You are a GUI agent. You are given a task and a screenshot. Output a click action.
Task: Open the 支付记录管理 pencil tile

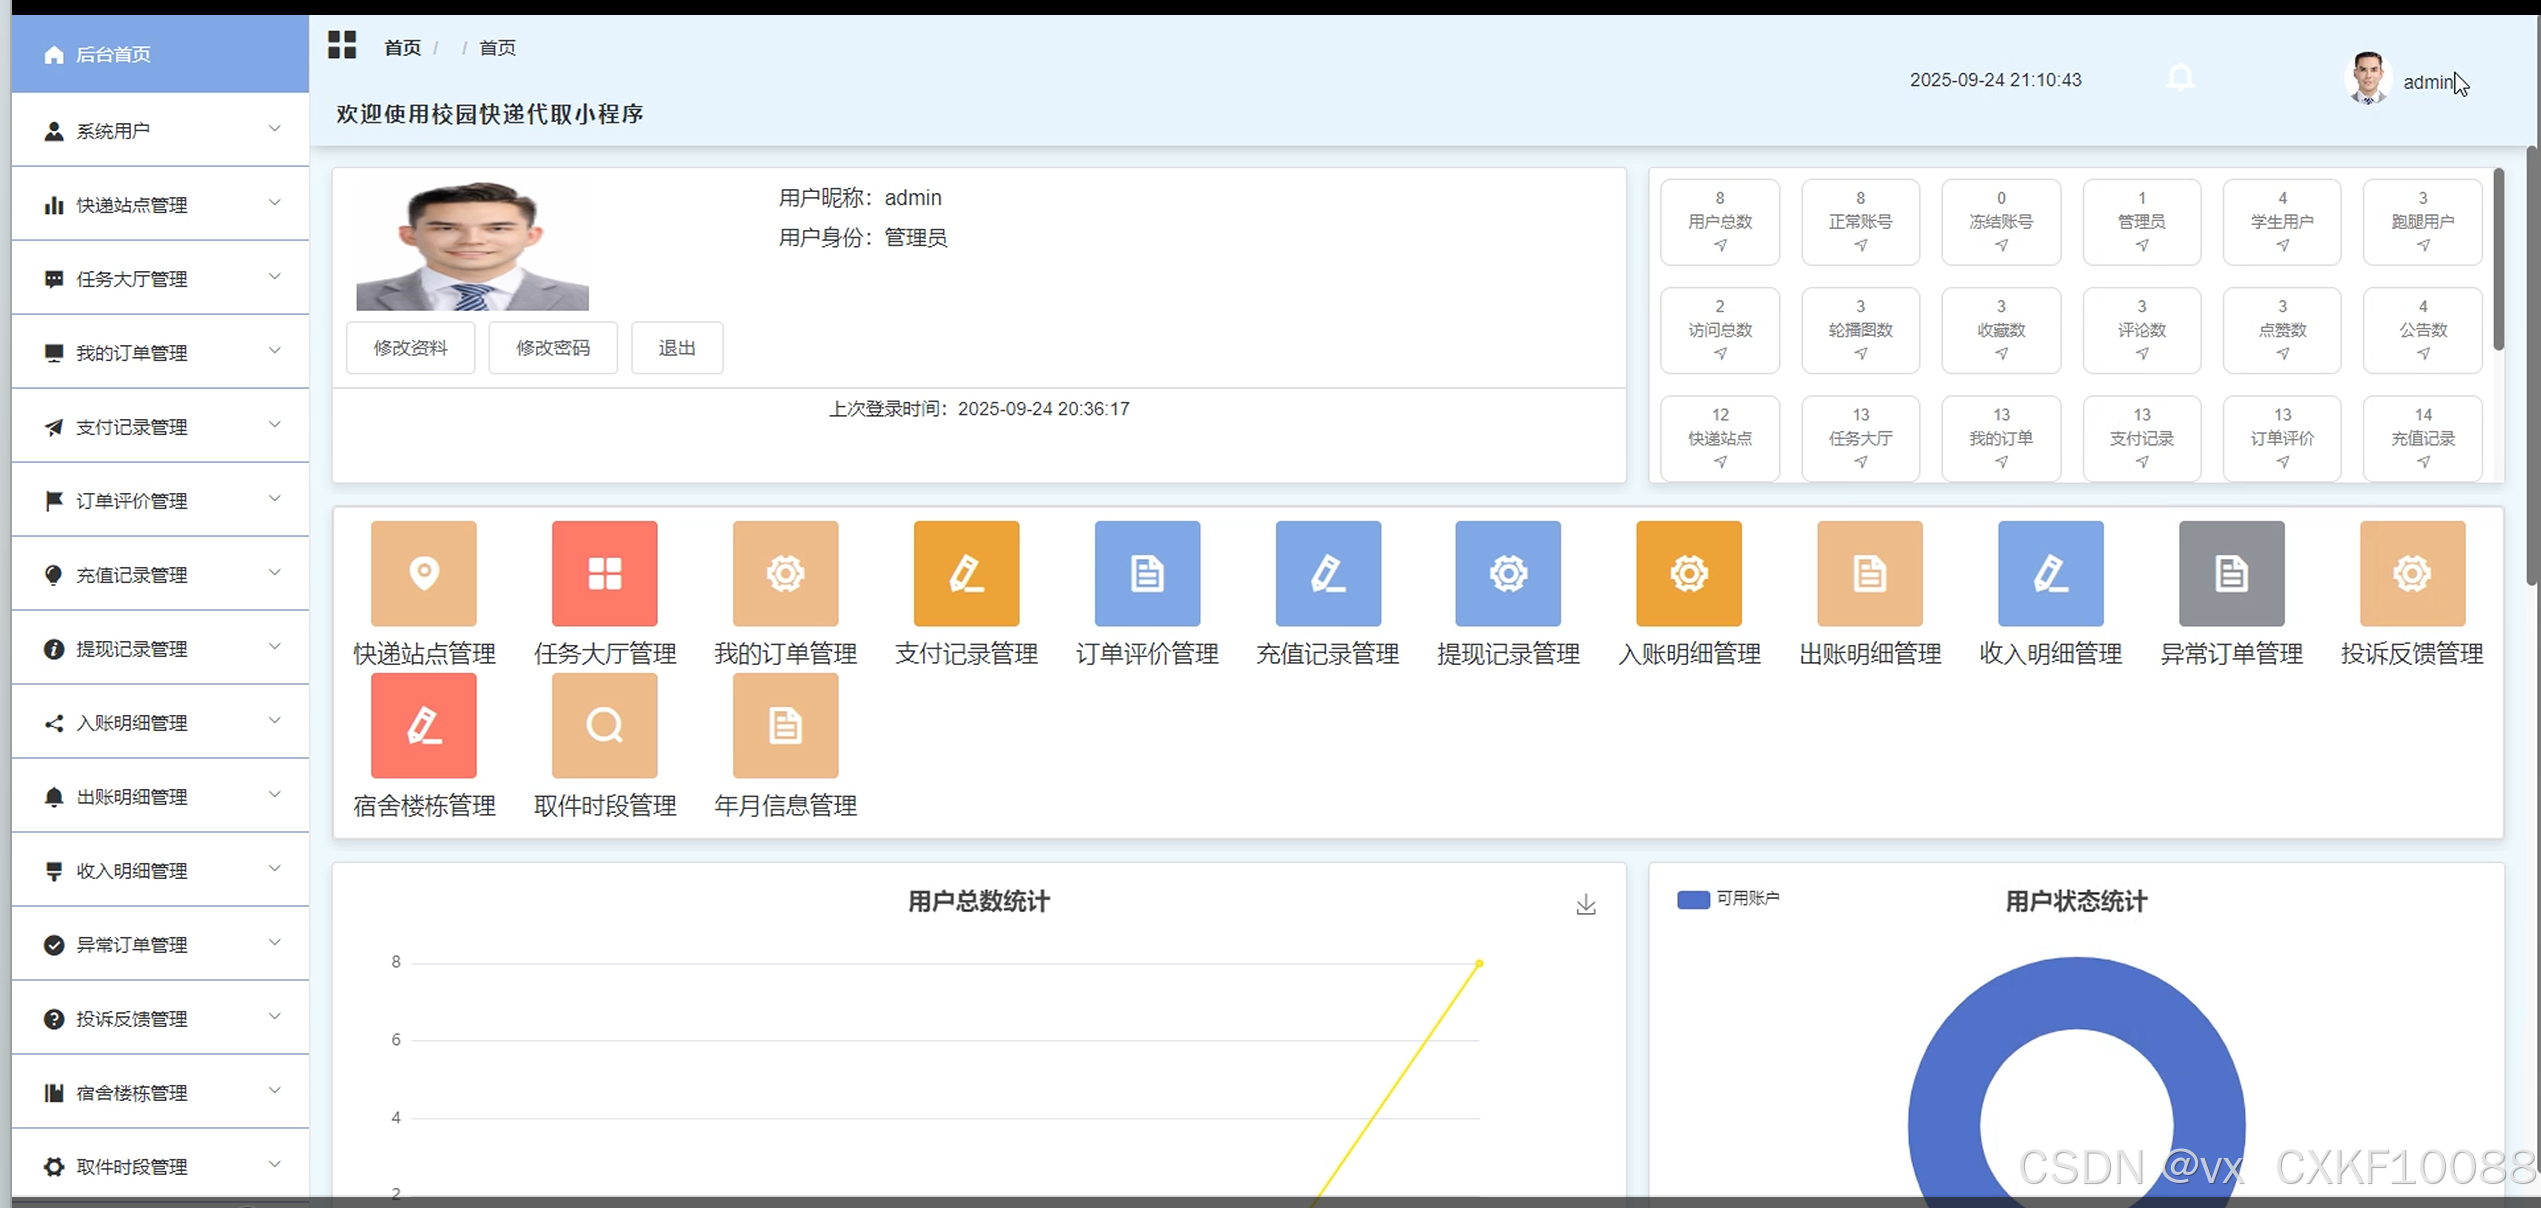[966, 573]
